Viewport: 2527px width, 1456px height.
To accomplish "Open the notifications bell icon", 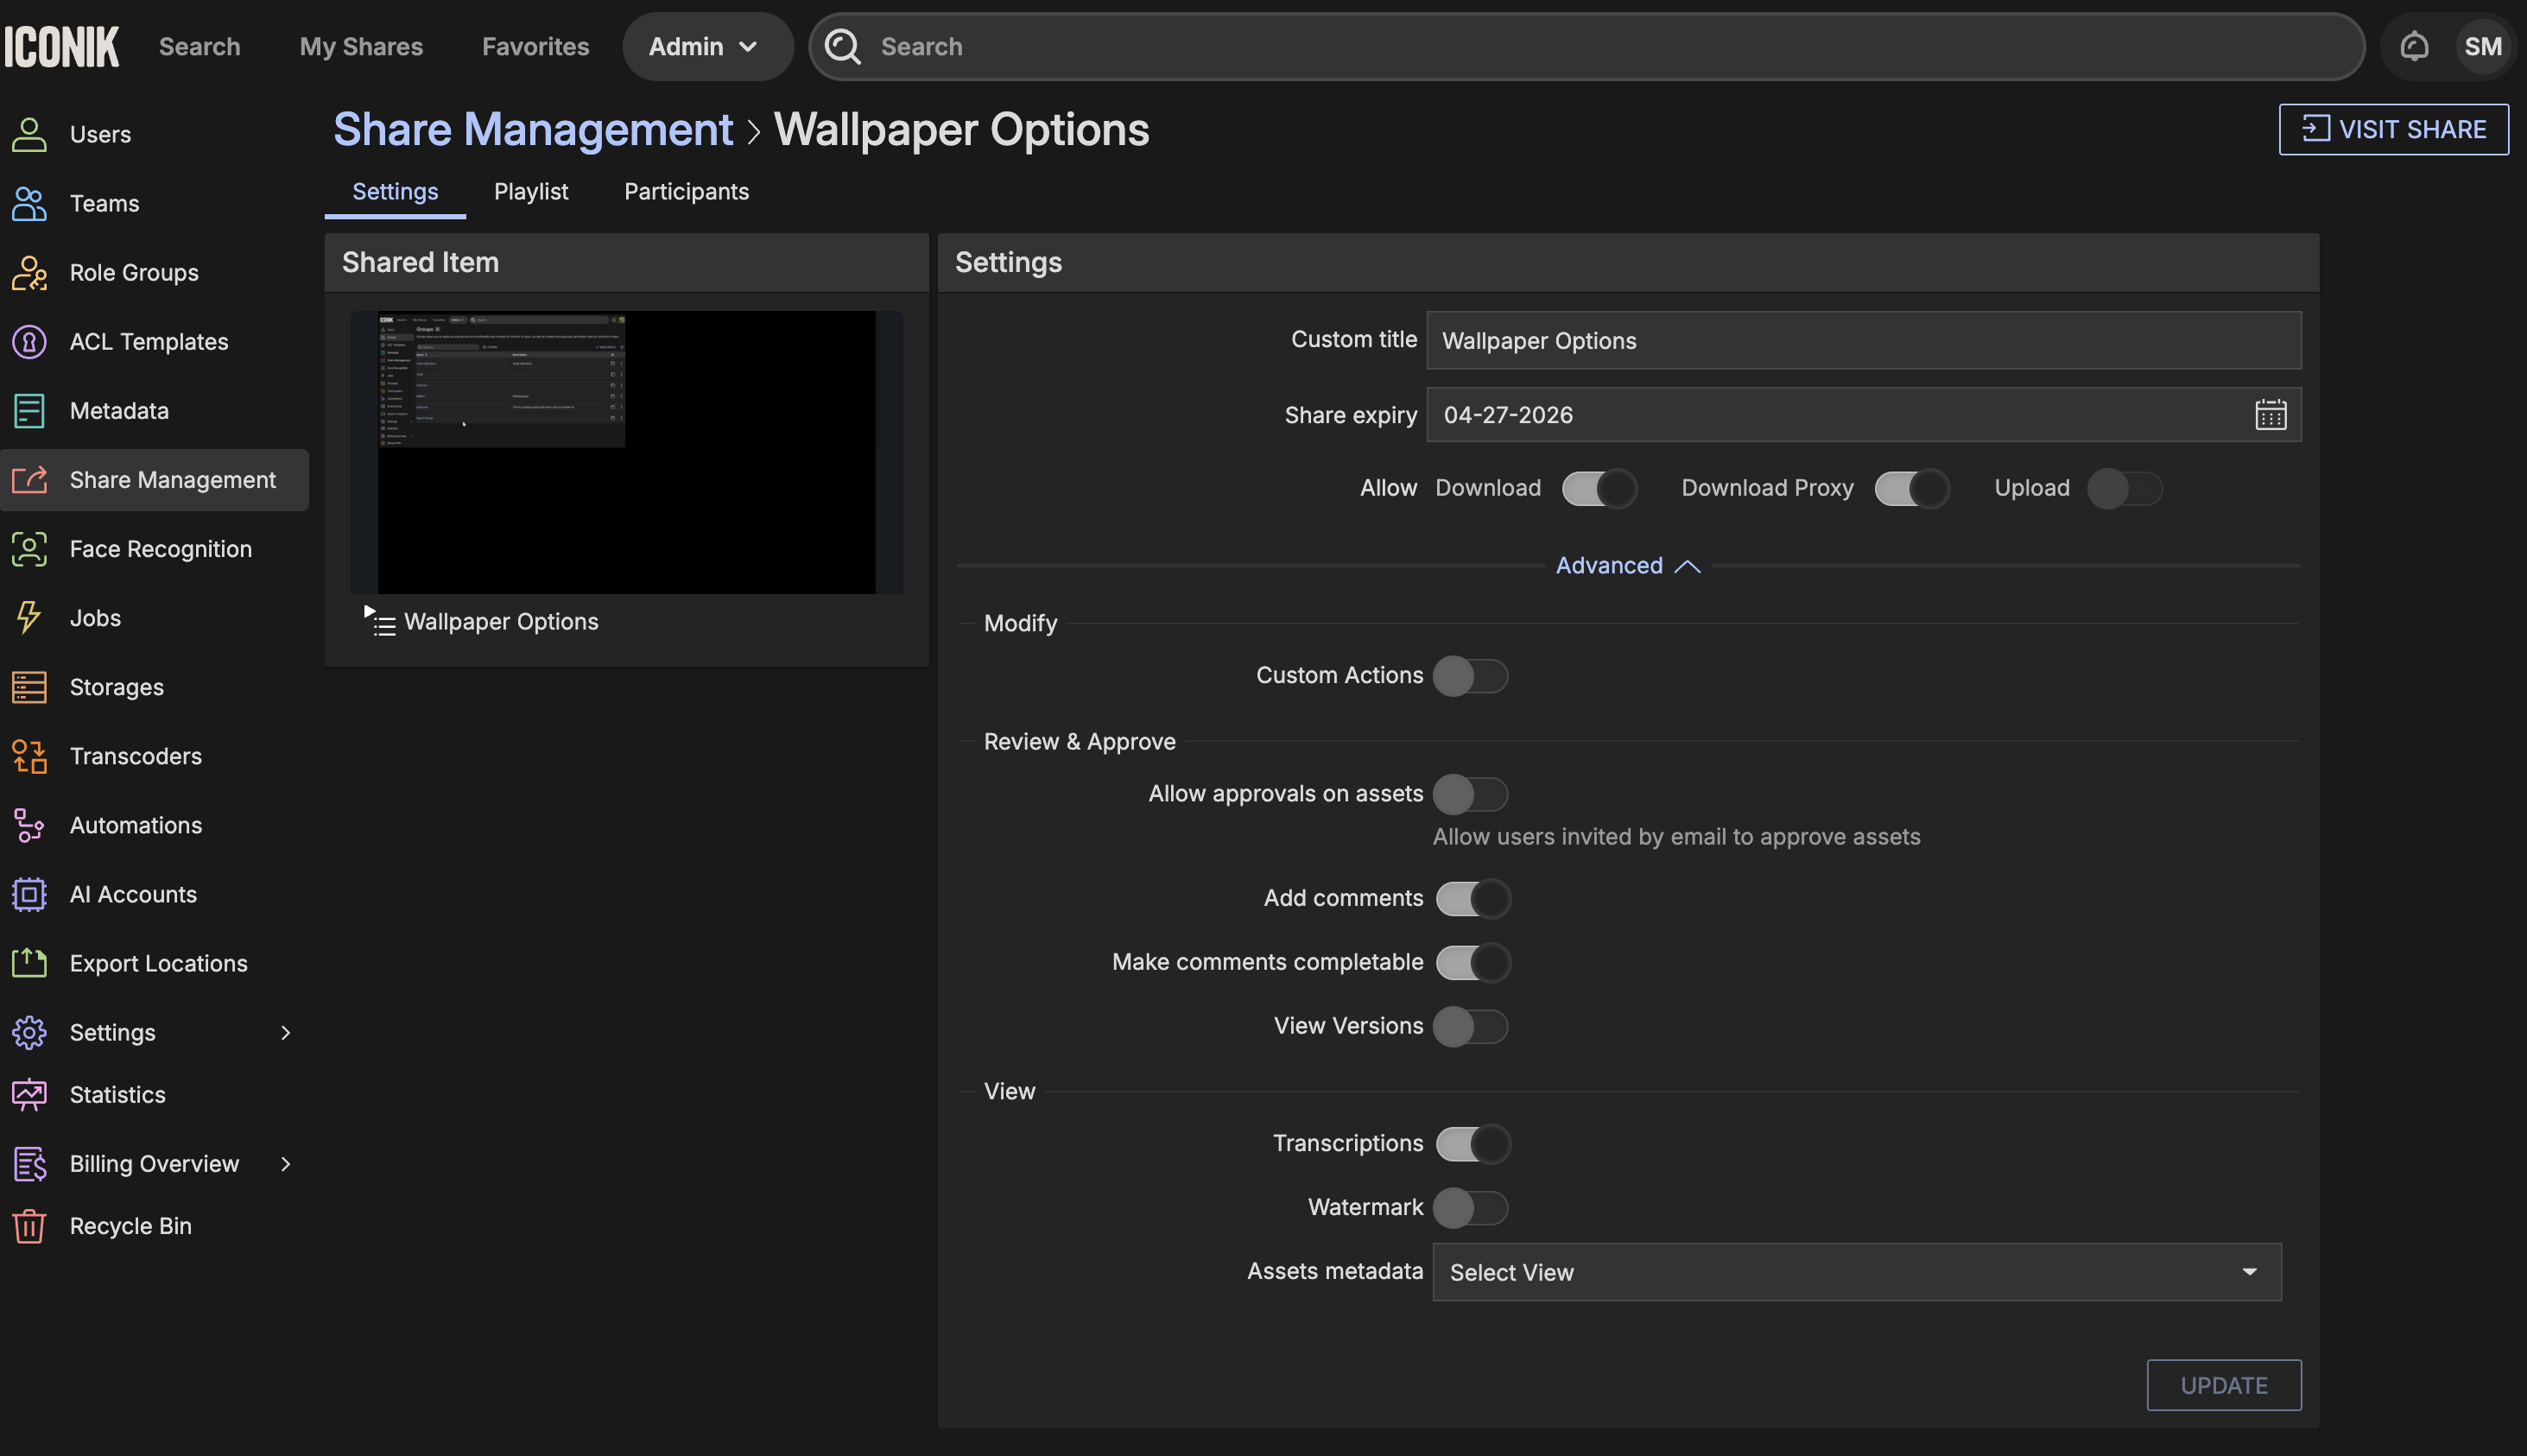I will click(x=2413, y=46).
